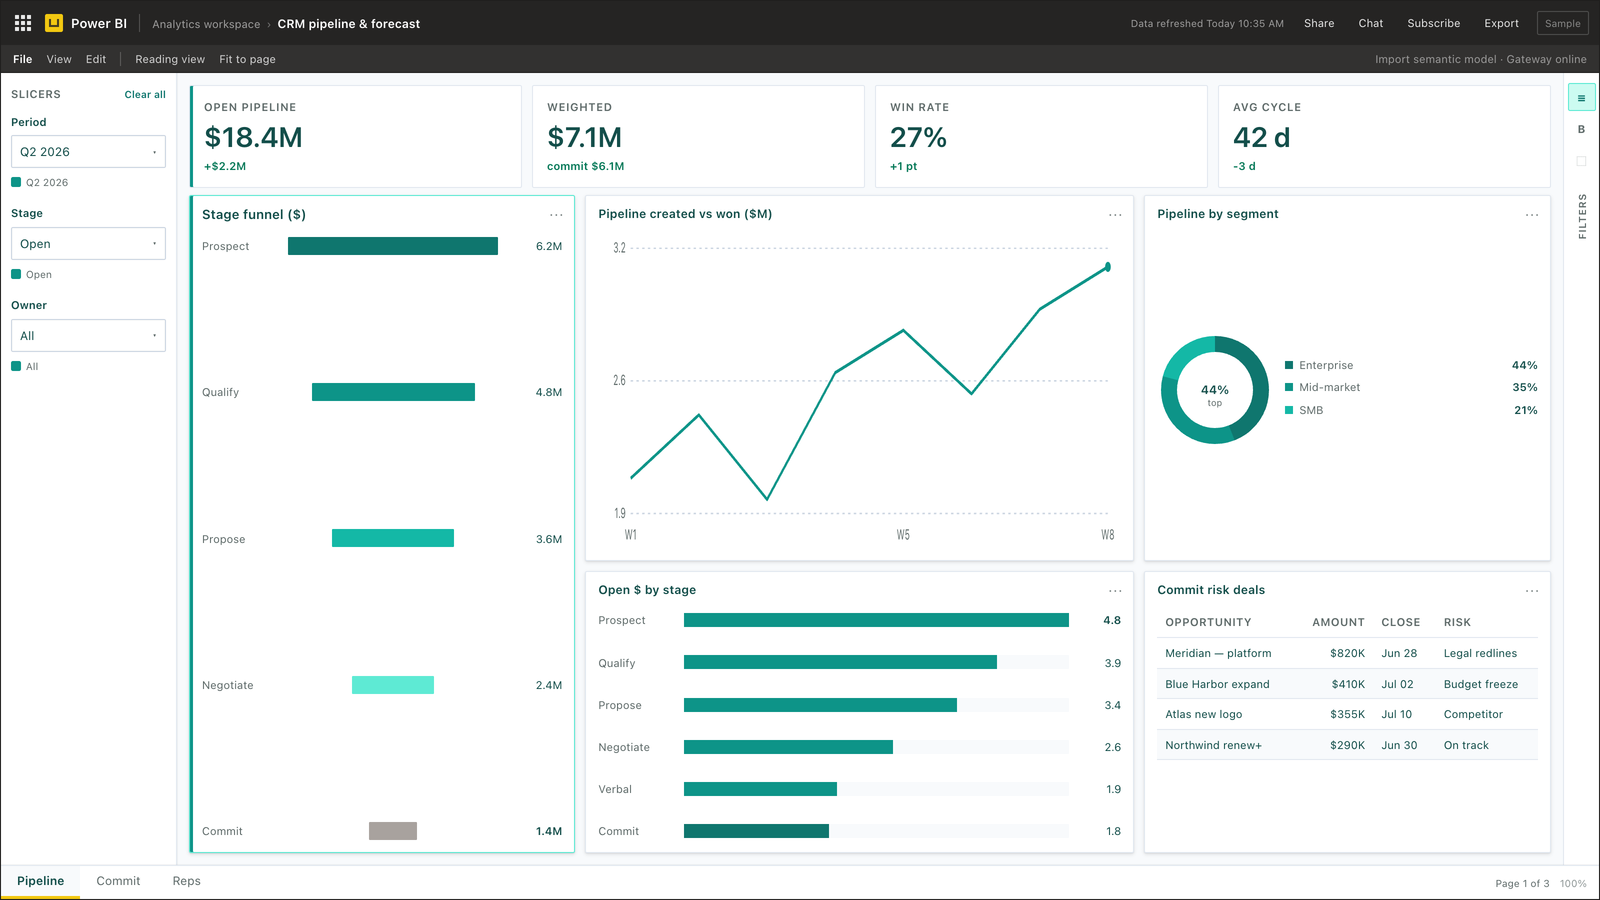Open the File menu
This screenshot has height=900, width=1600.
click(22, 59)
